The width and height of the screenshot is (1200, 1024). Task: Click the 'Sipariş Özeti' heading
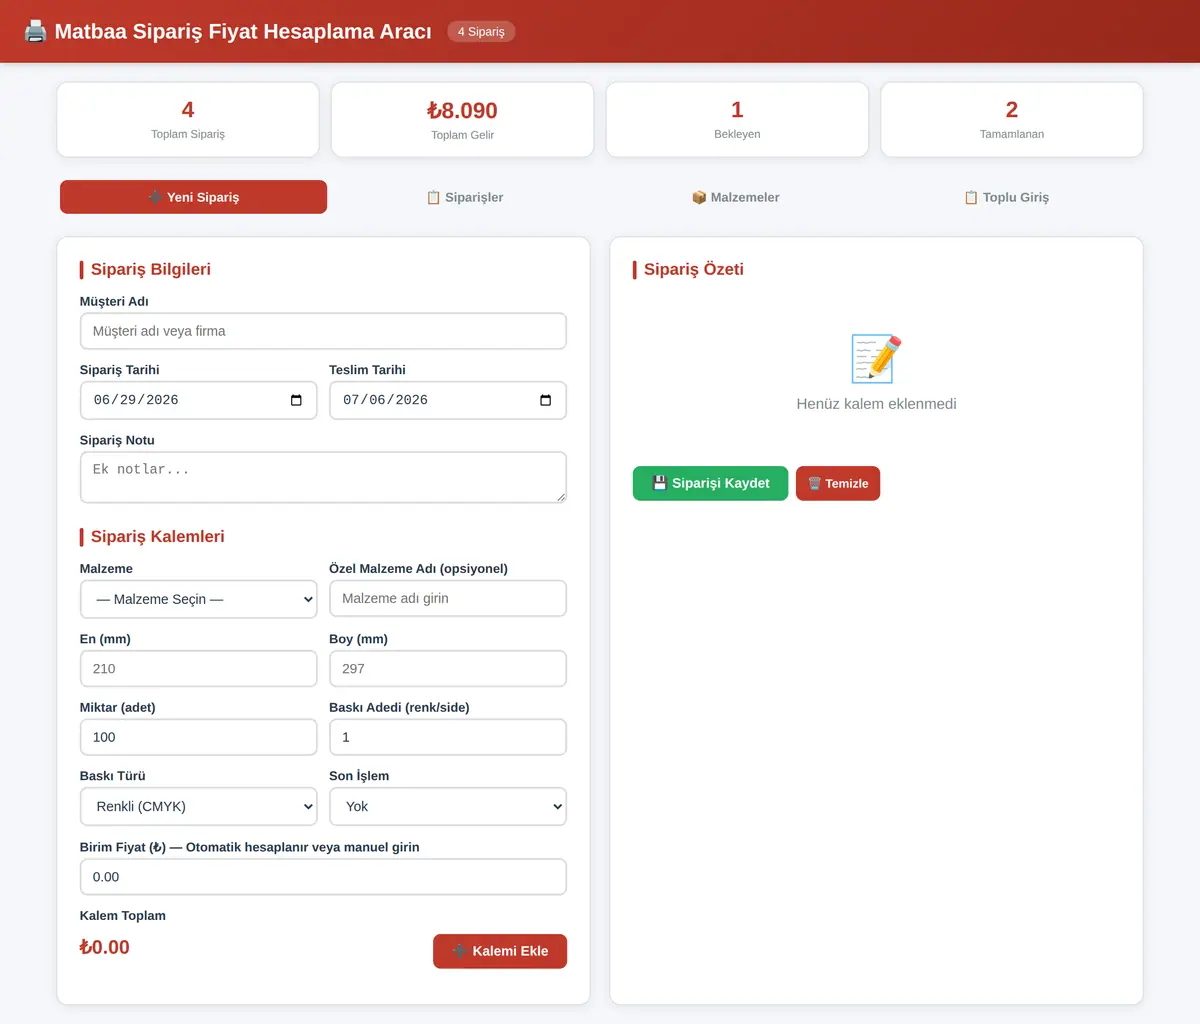694,269
